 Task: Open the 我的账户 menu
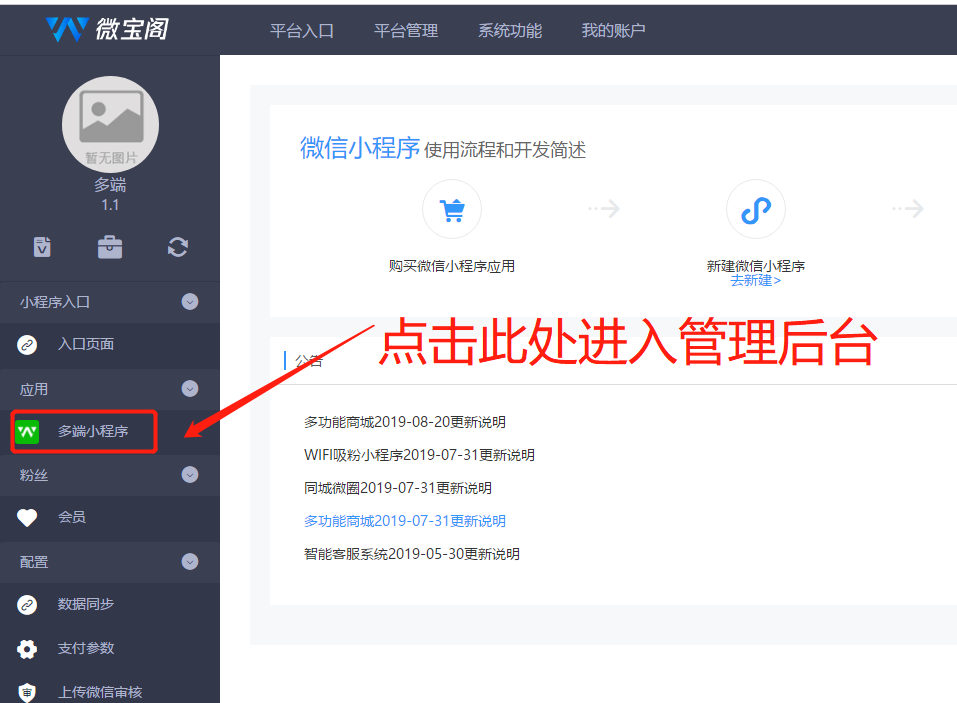click(613, 31)
